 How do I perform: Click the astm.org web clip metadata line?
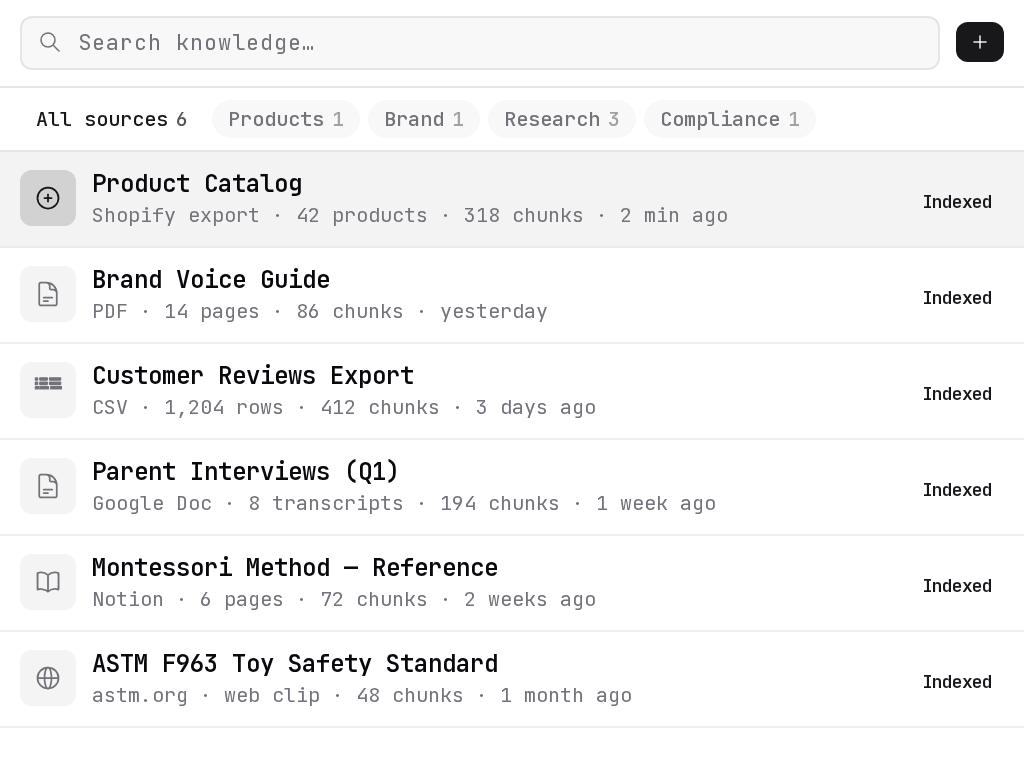[362, 696]
